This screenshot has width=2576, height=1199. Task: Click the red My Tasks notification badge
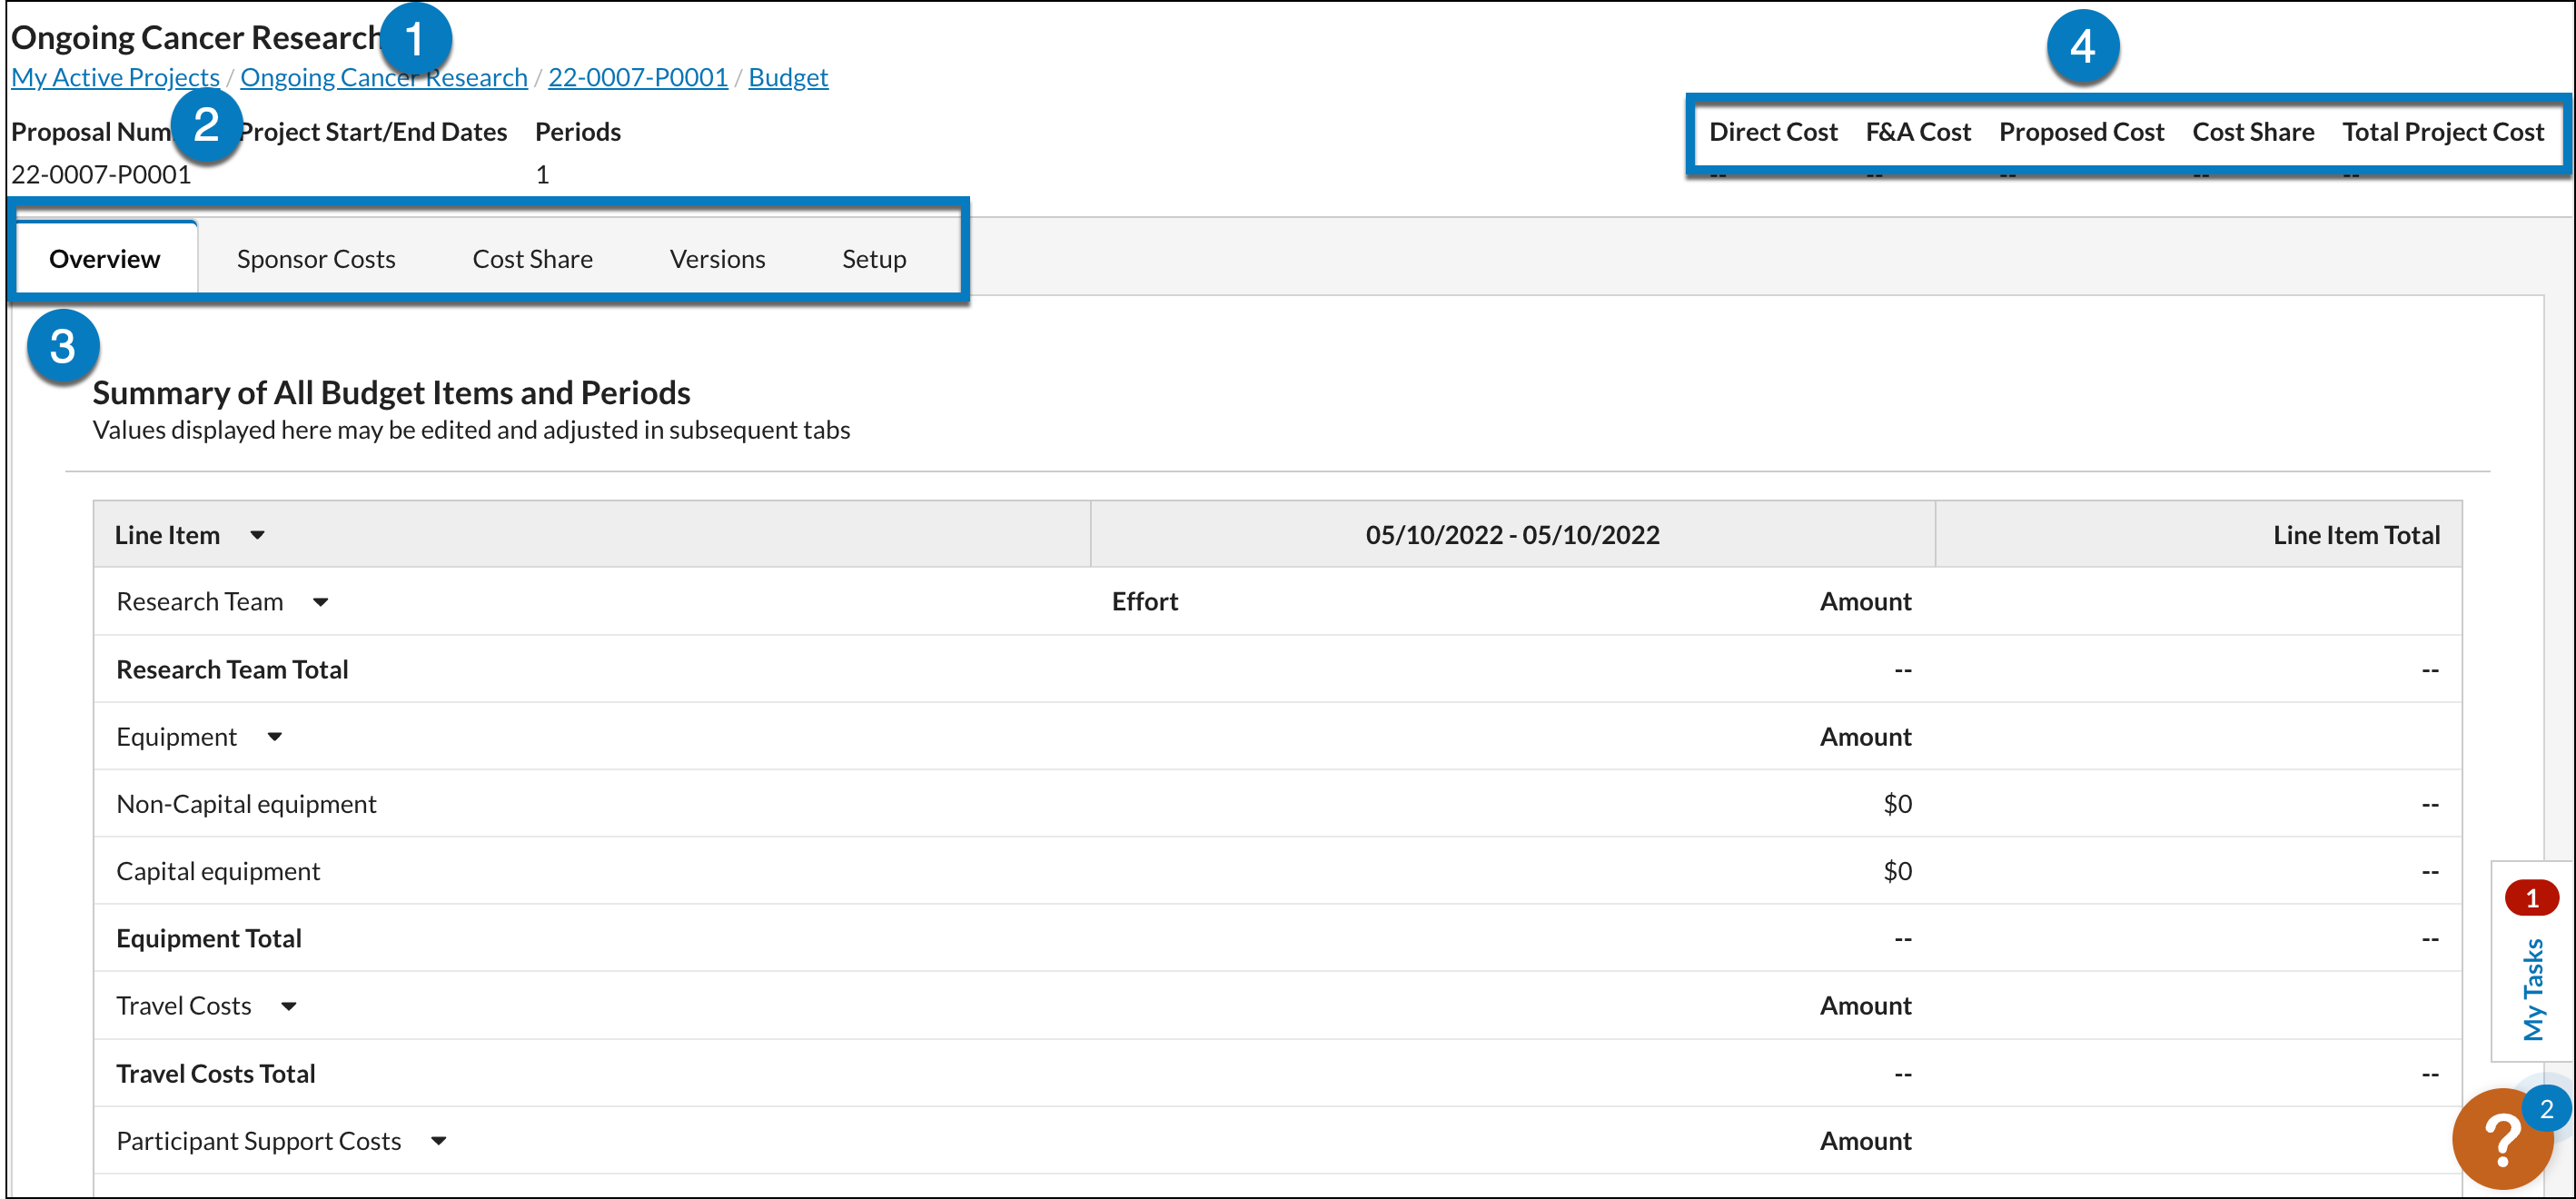[x=2531, y=897]
